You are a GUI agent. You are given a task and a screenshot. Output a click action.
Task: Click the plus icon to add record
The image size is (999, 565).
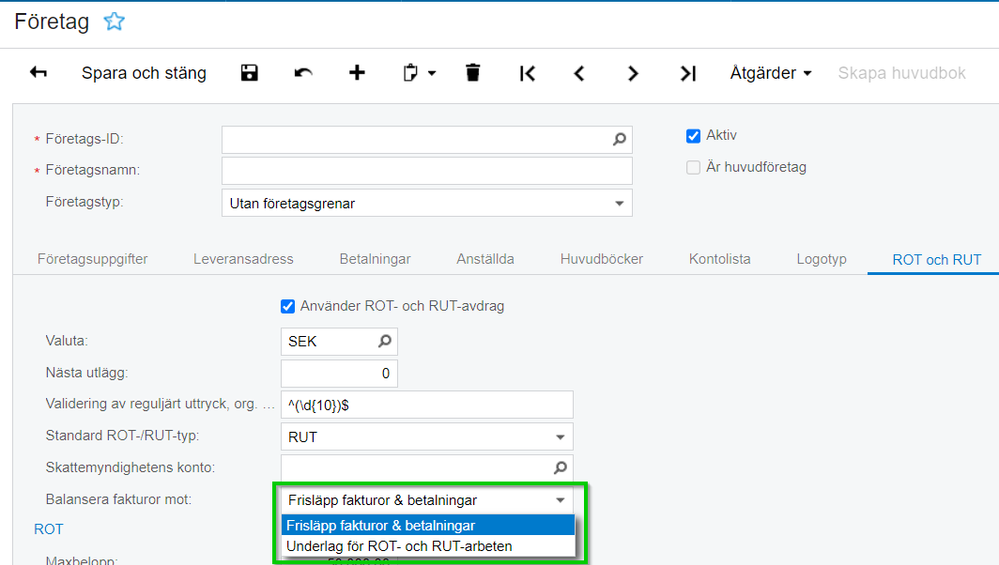pyautogui.click(x=357, y=73)
